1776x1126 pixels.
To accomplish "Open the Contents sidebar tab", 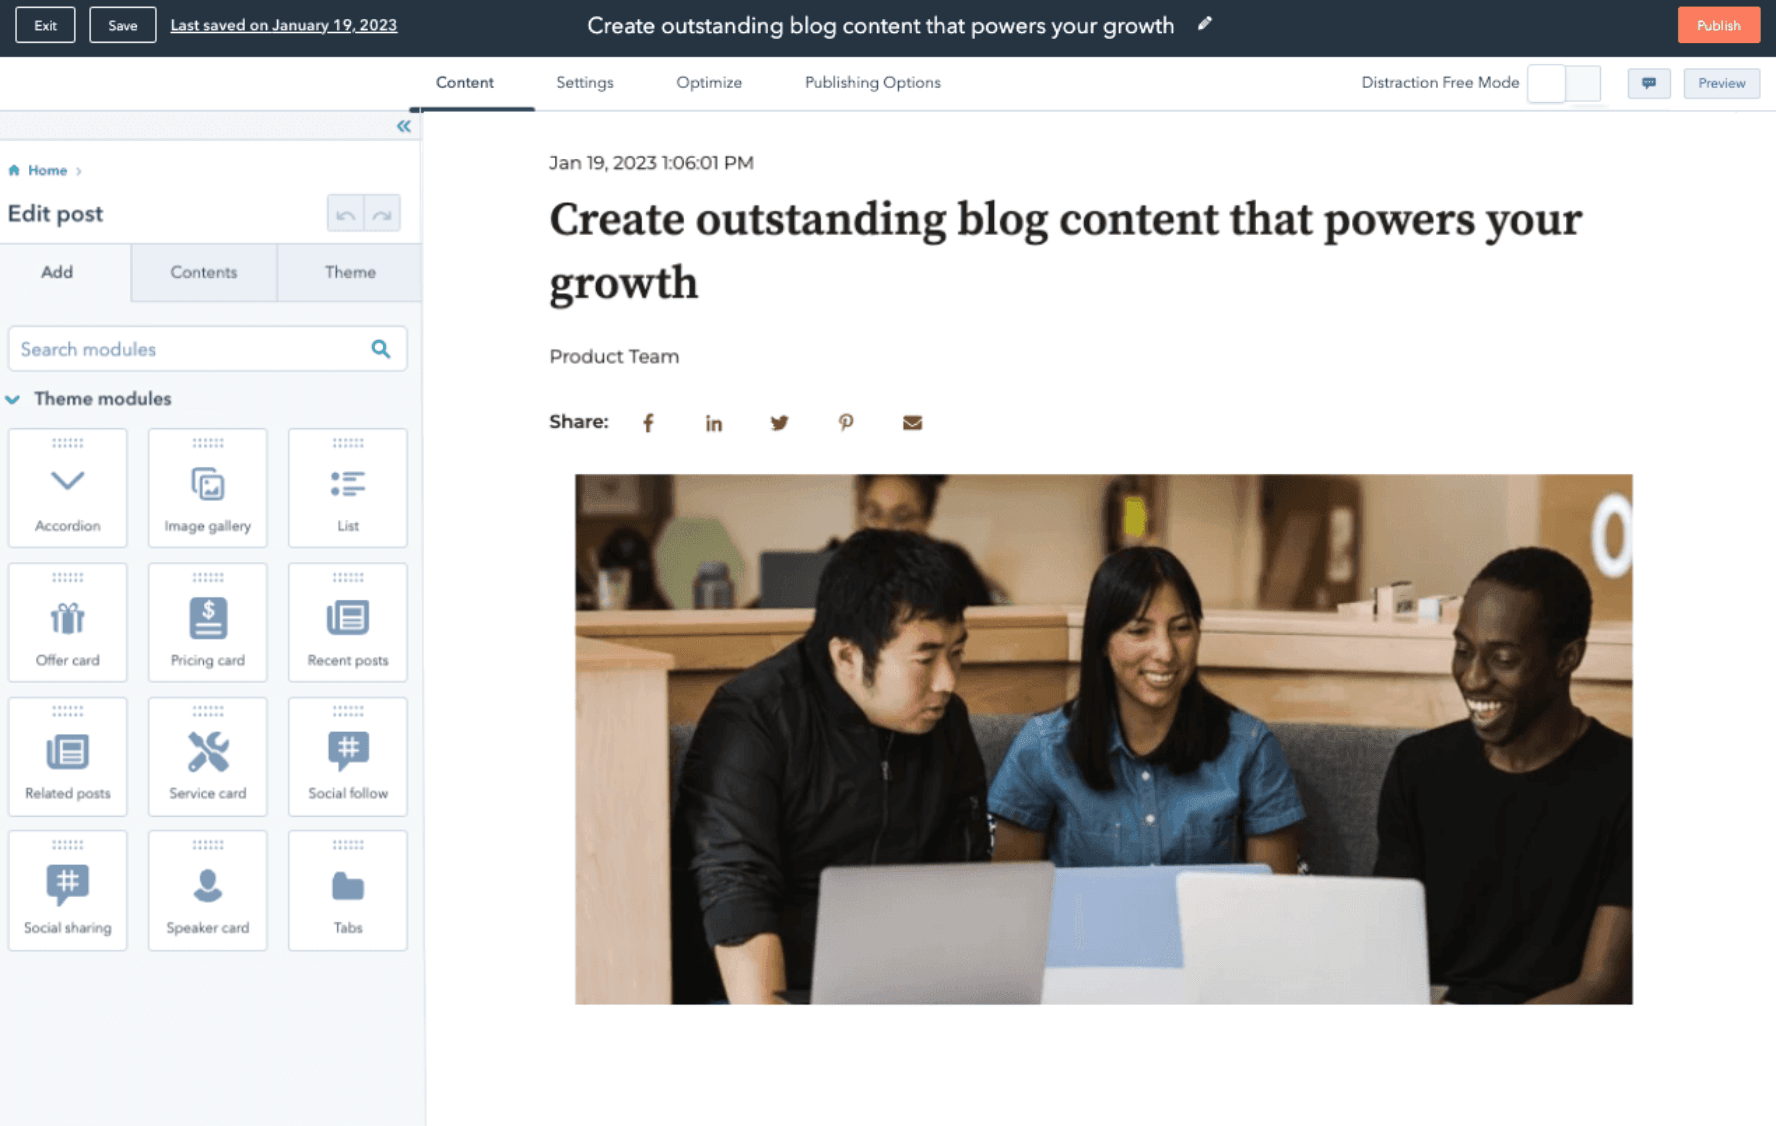I will pyautogui.click(x=203, y=272).
